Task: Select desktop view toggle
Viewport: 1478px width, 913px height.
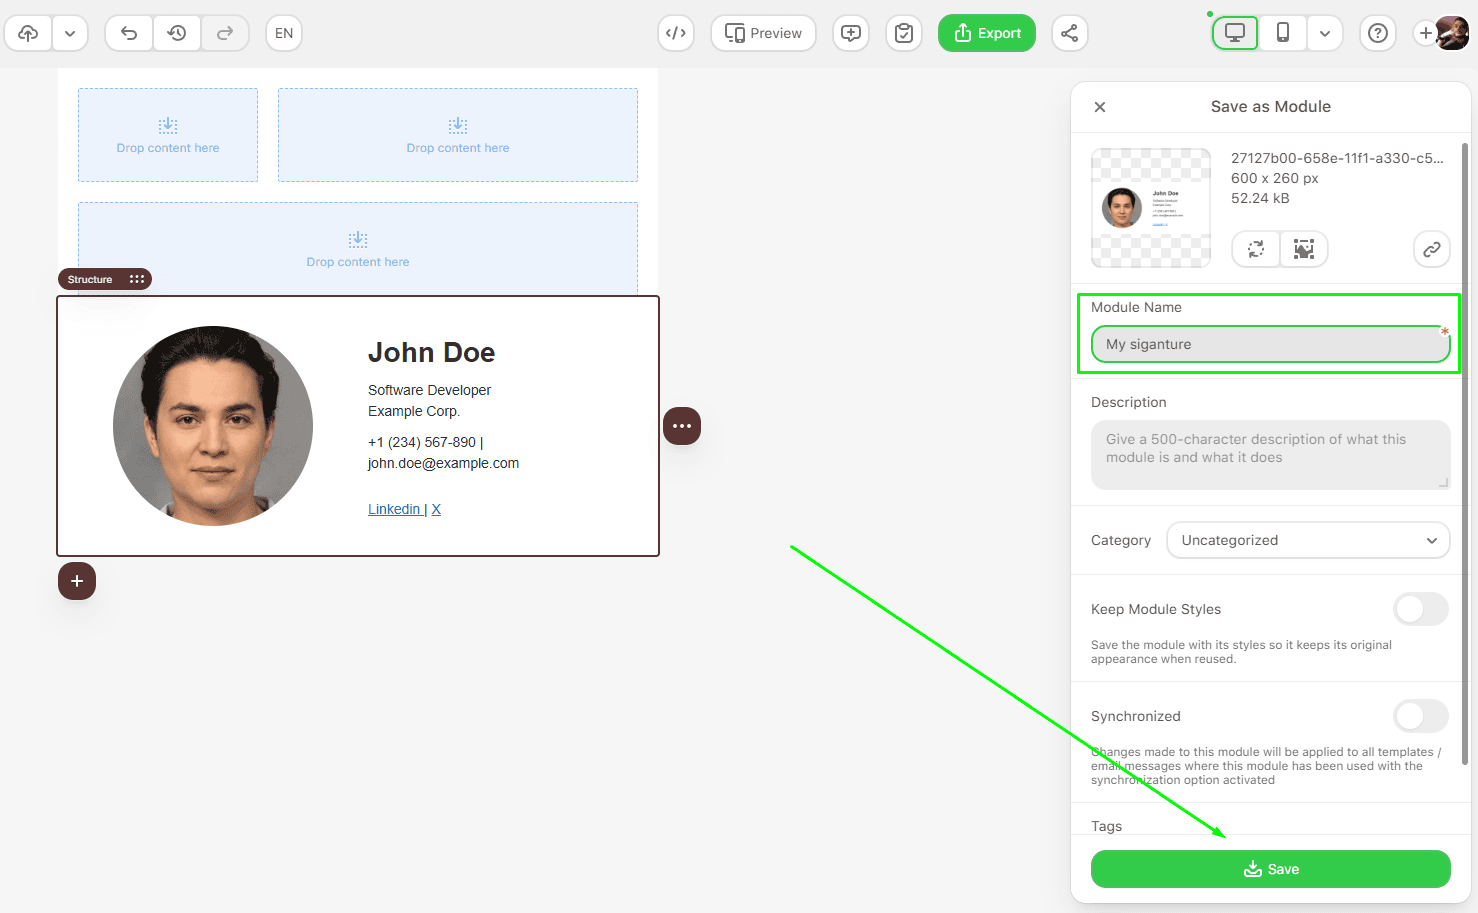Action: point(1235,33)
